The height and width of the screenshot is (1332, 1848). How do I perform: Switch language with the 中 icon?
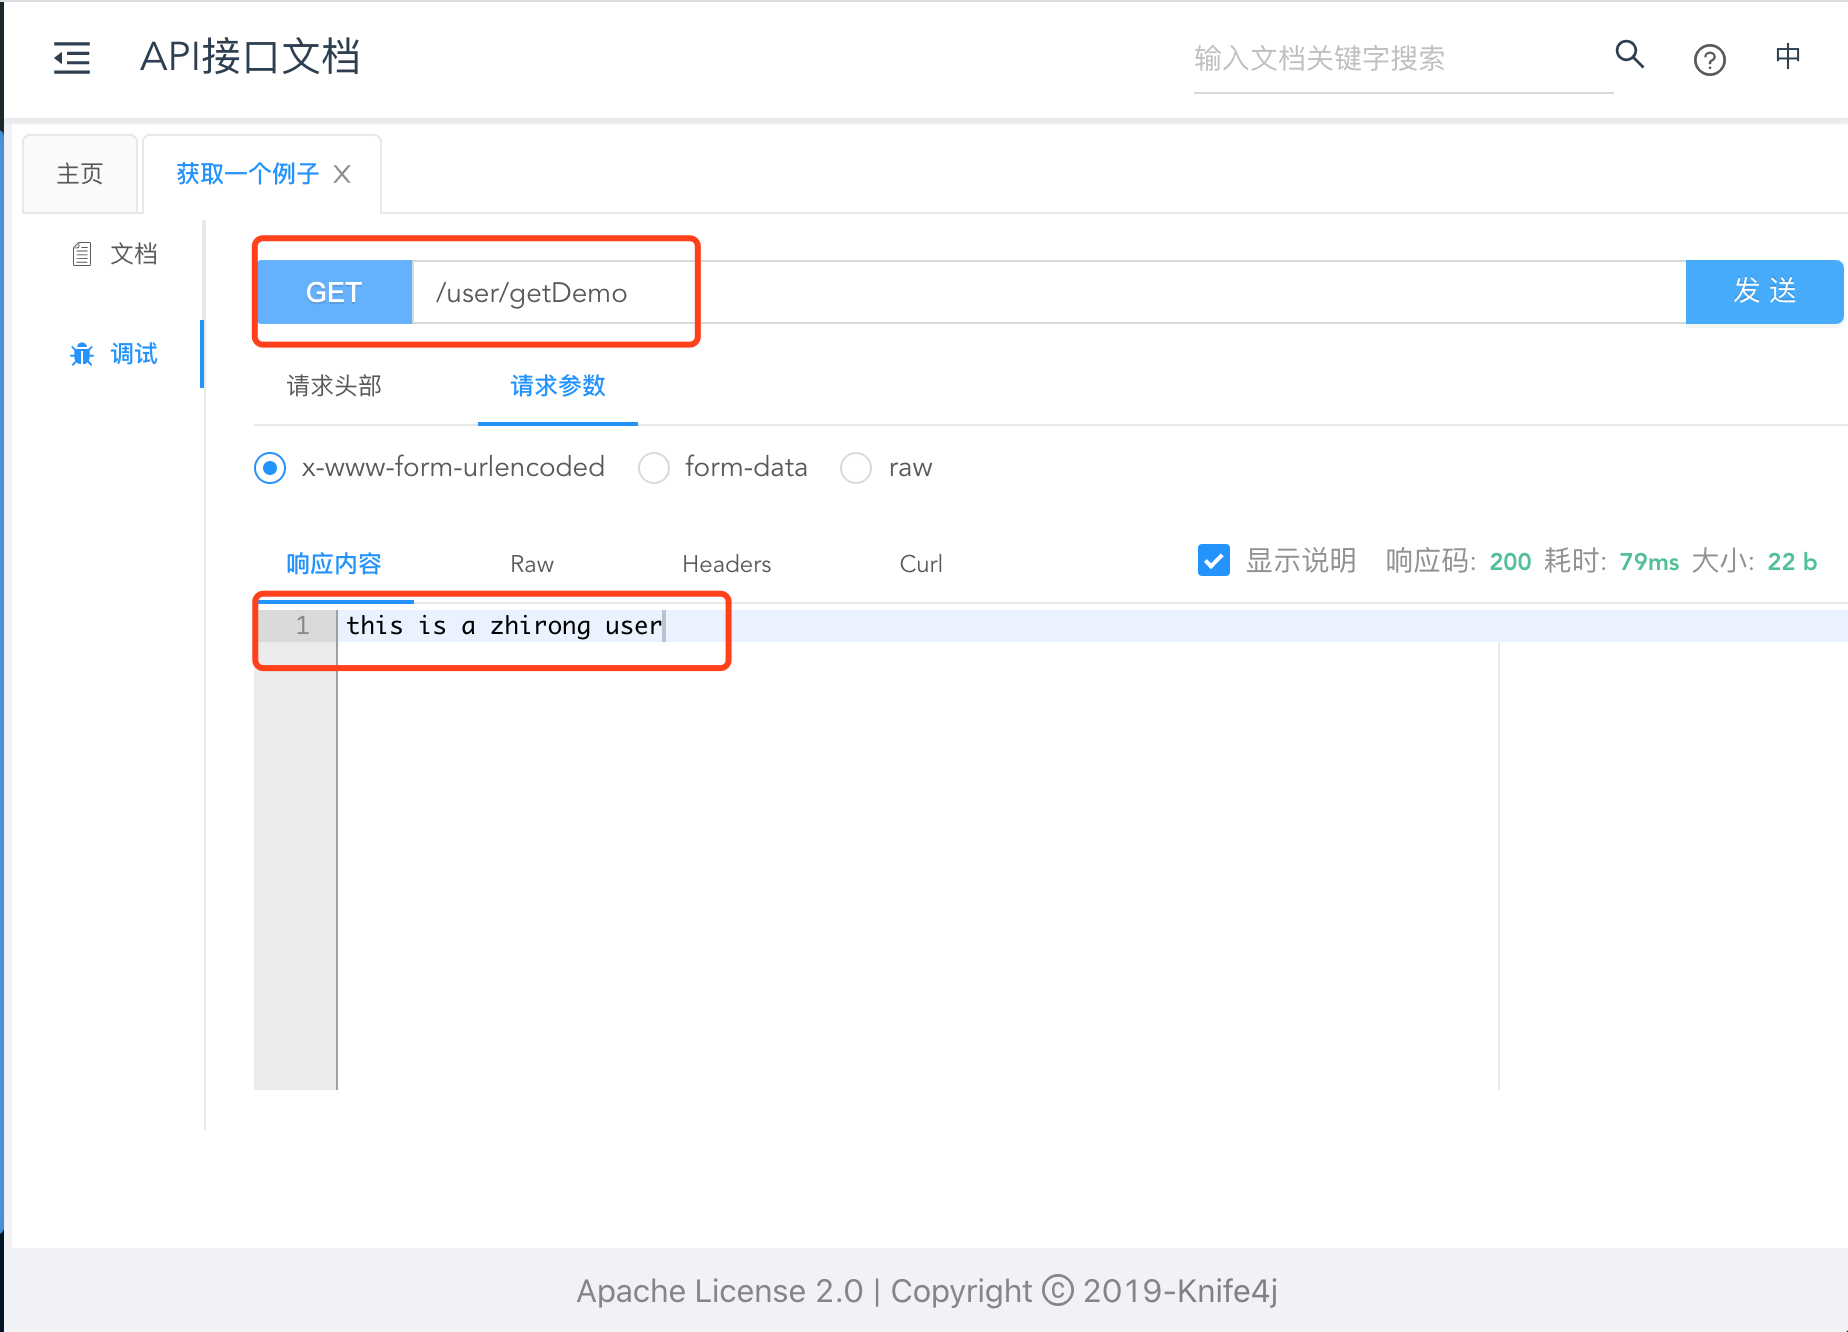(x=1788, y=56)
